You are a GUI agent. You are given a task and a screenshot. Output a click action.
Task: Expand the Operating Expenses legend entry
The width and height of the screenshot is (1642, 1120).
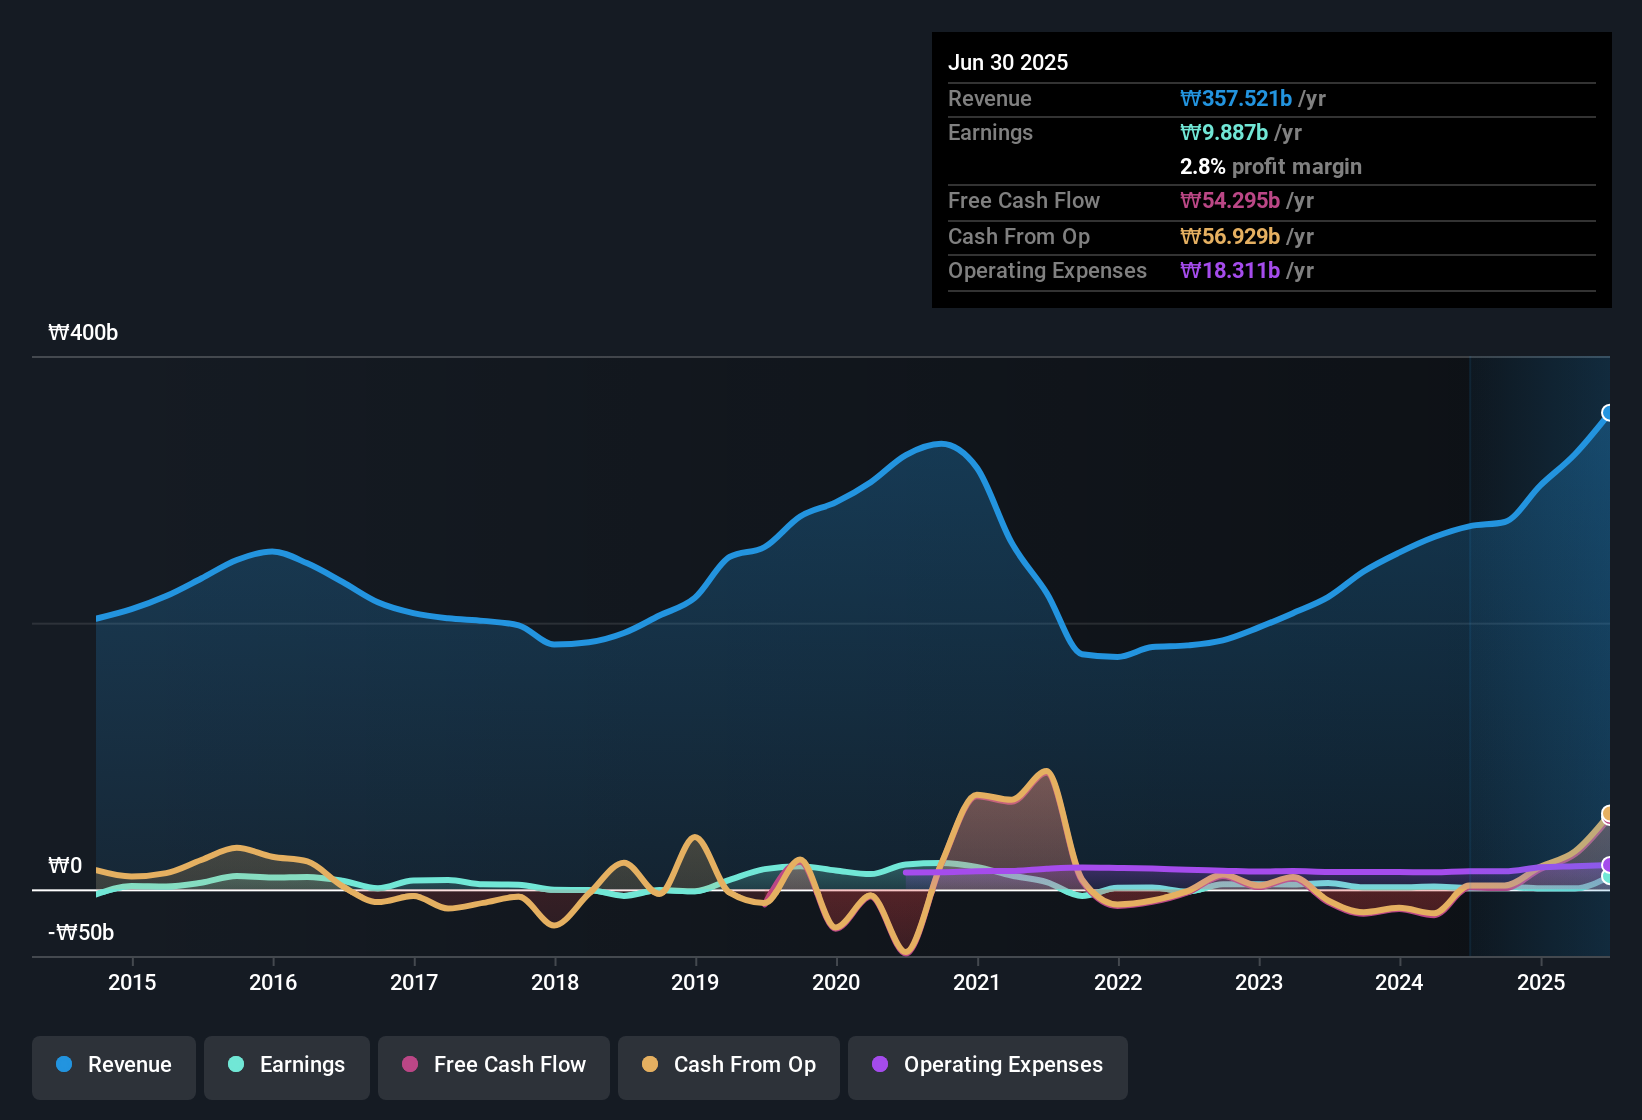point(987,1065)
